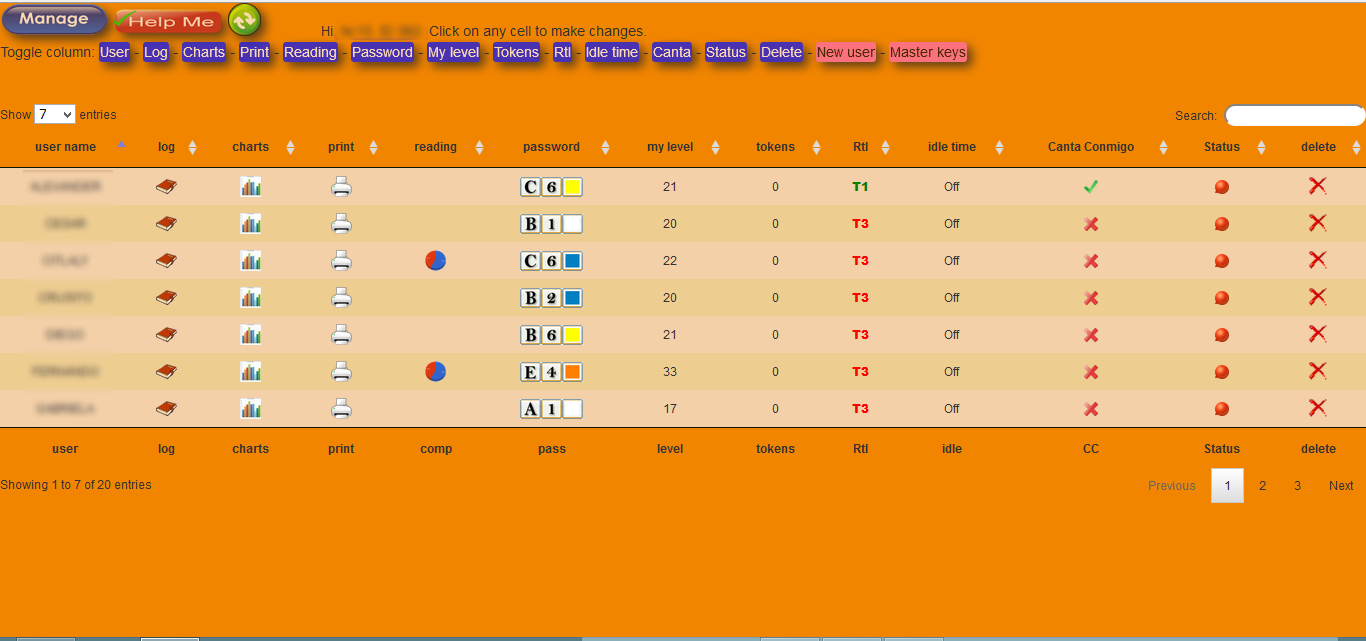Click the Next pagination link
The image size is (1366, 641).
(1341, 485)
